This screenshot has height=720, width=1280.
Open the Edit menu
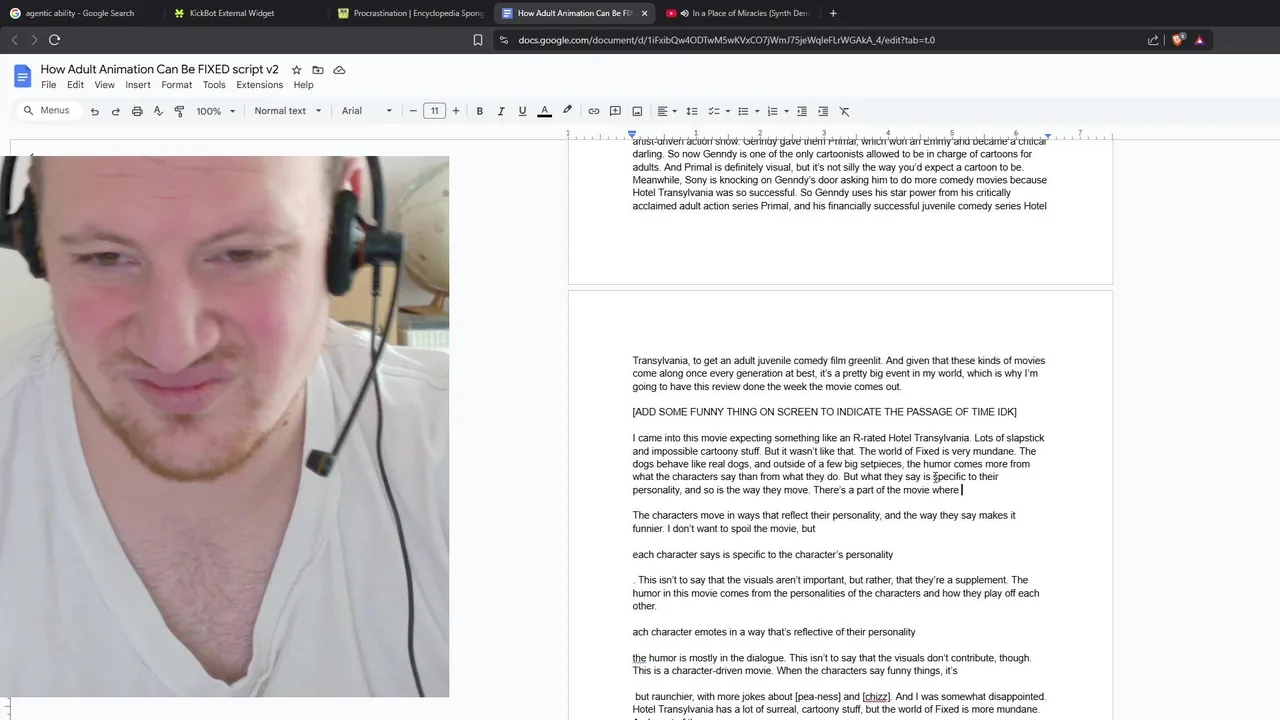(x=75, y=85)
